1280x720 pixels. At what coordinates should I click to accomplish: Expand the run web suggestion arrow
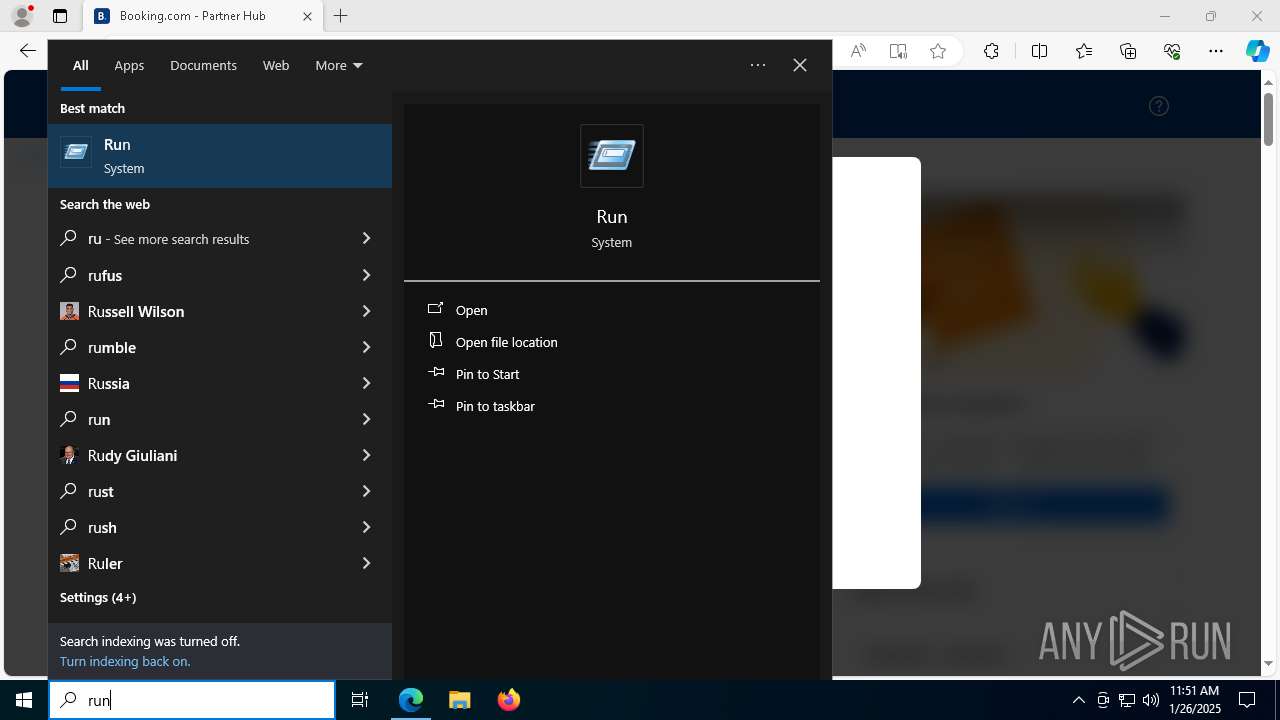point(366,419)
